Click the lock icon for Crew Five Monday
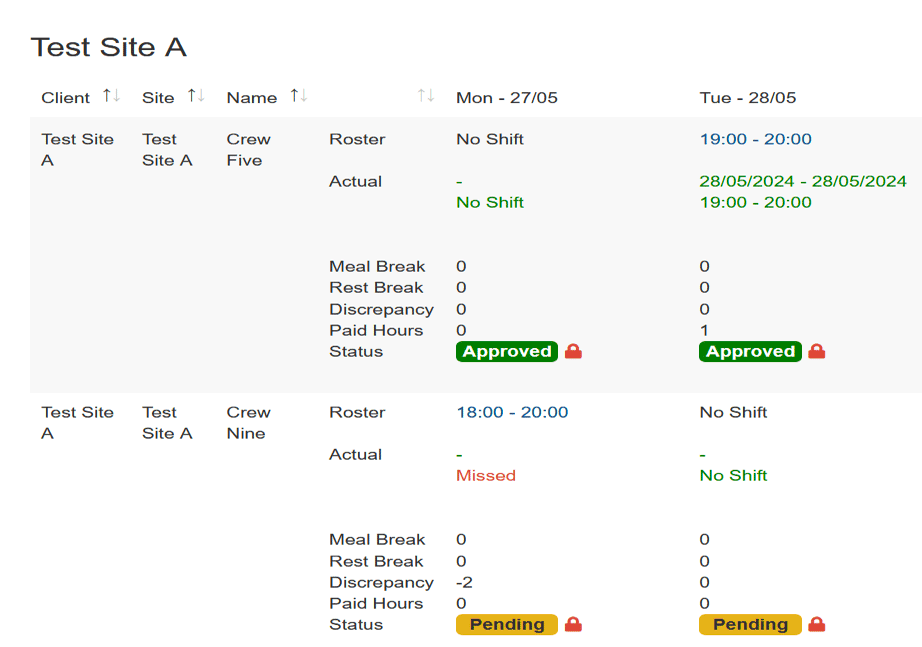Screen dimensions: 922x647 point(573,351)
